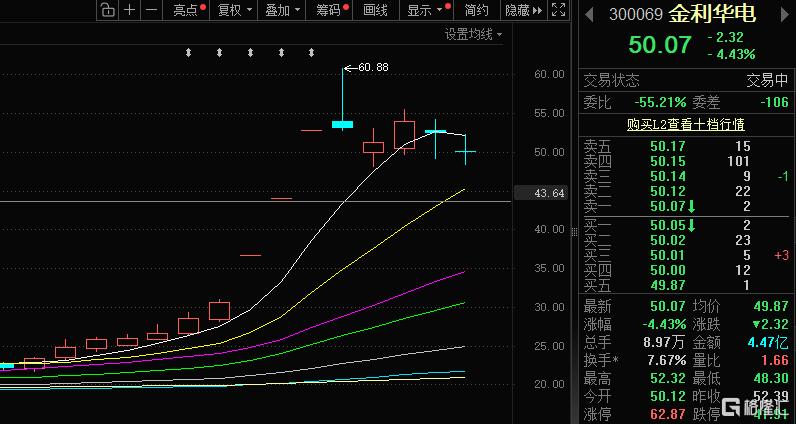
Task: Select 卖五 price 50.17
Action: click(668, 146)
